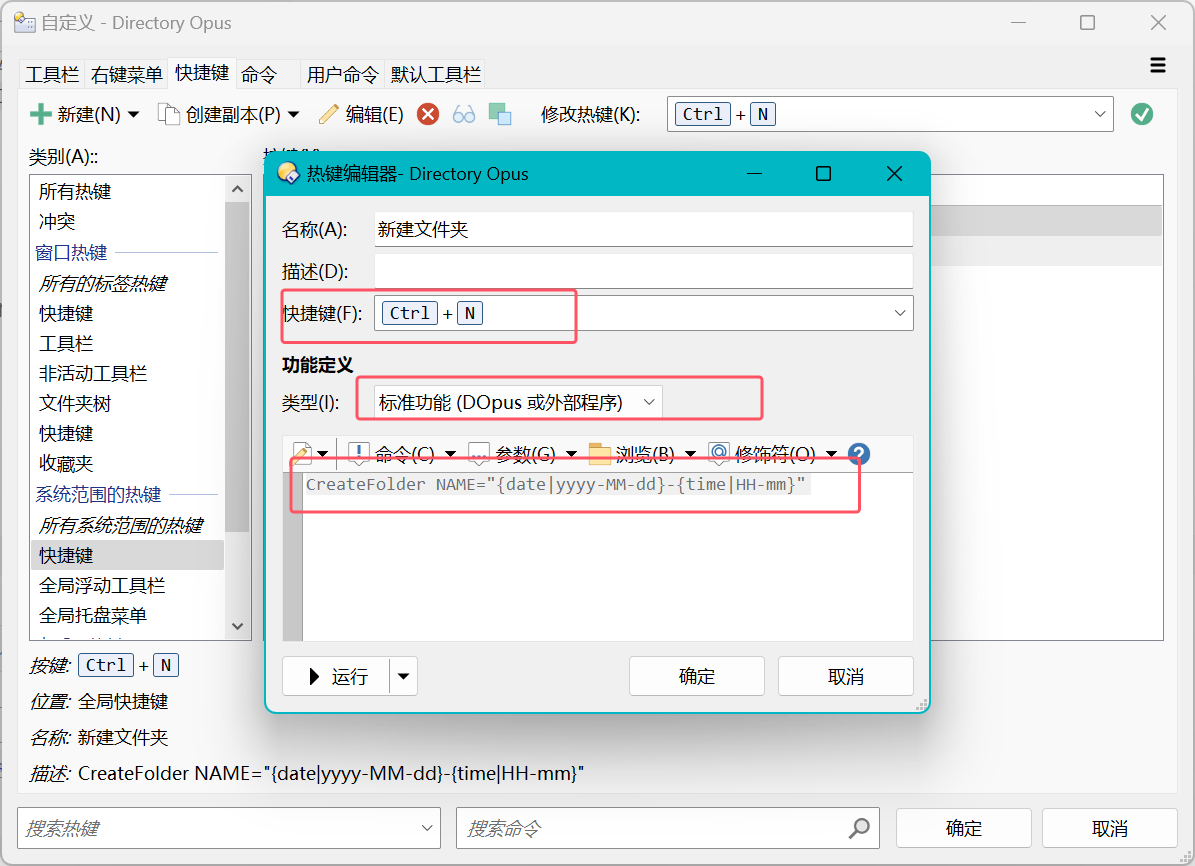Open the 浏览(B) browse folder menu
The image size is (1195, 866).
click(x=642, y=454)
